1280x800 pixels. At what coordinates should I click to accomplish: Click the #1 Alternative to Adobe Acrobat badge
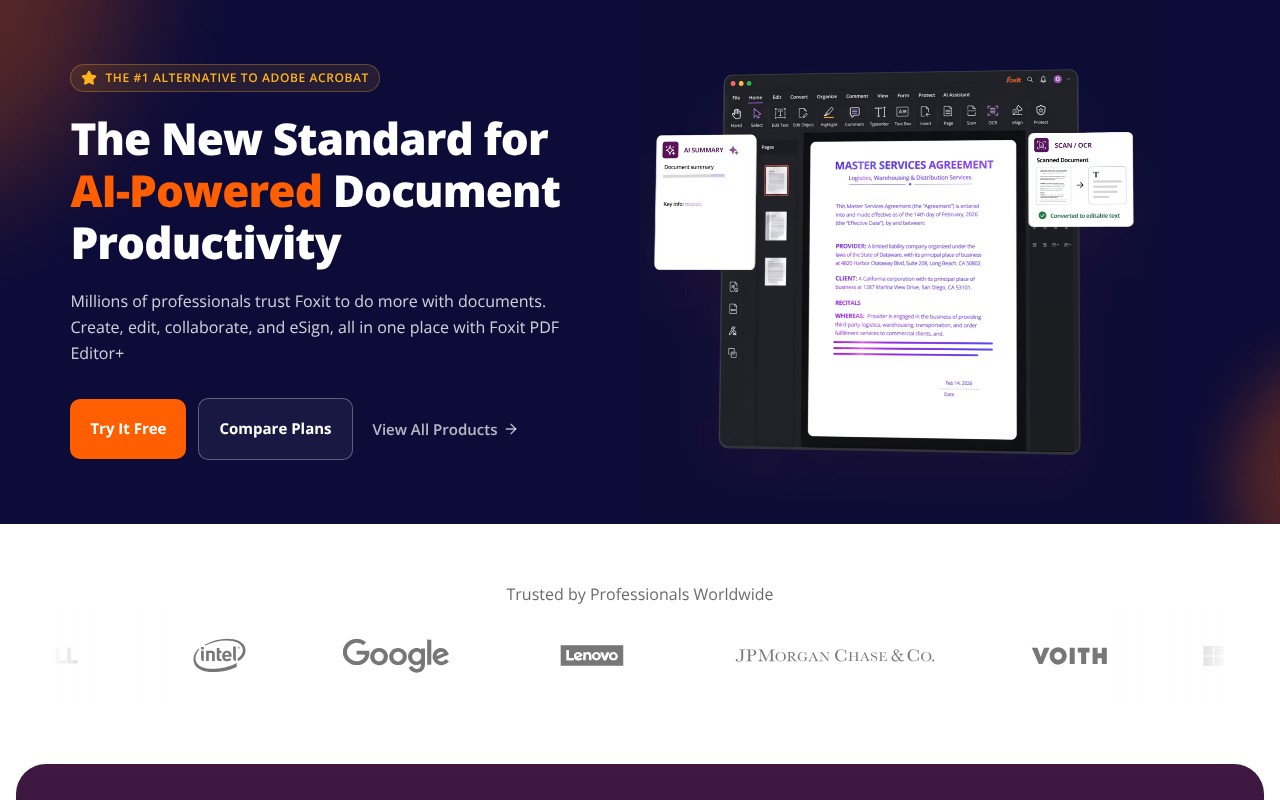click(225, 78)
